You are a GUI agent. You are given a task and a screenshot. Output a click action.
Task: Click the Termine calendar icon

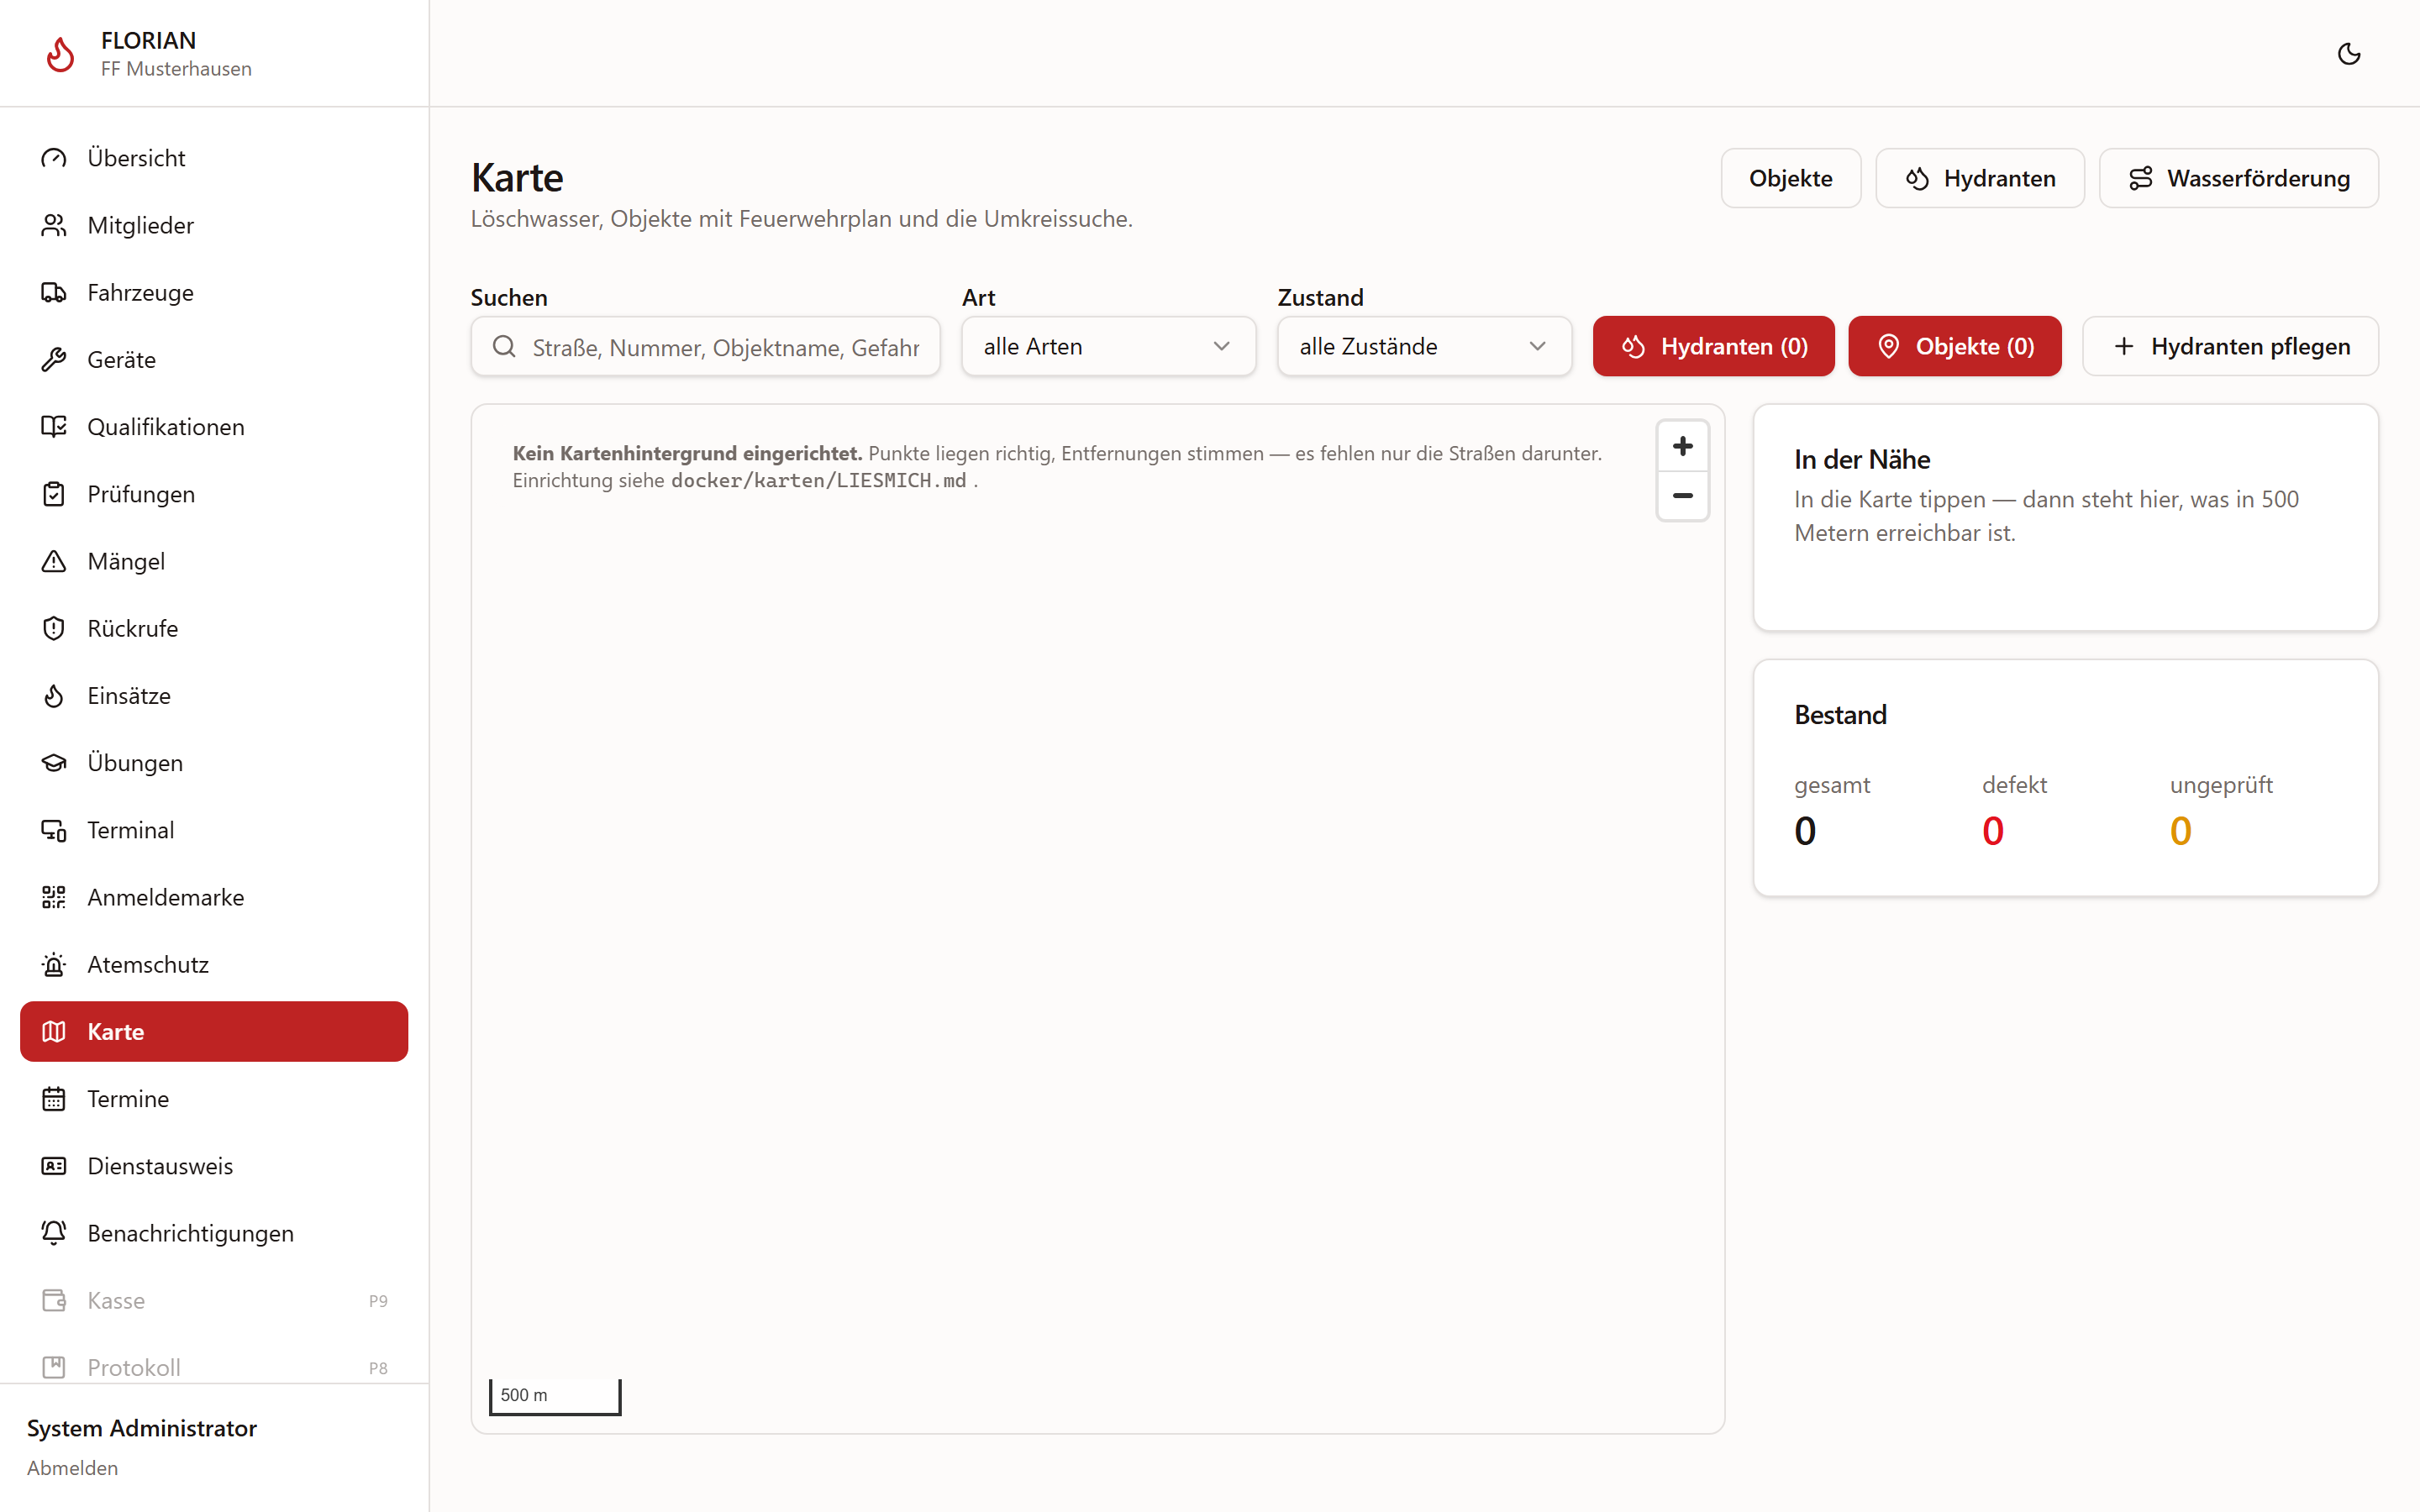[x=54, y=1099]
